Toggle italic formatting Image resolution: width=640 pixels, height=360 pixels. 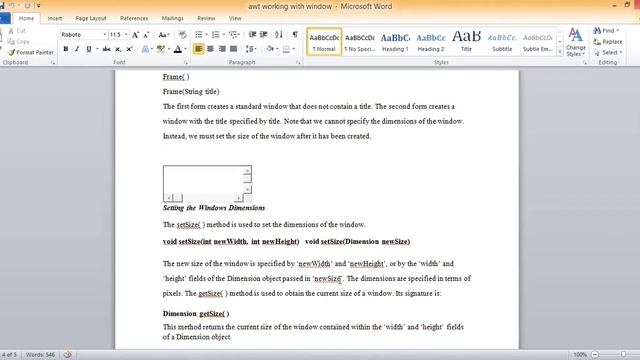coord(77,49)
